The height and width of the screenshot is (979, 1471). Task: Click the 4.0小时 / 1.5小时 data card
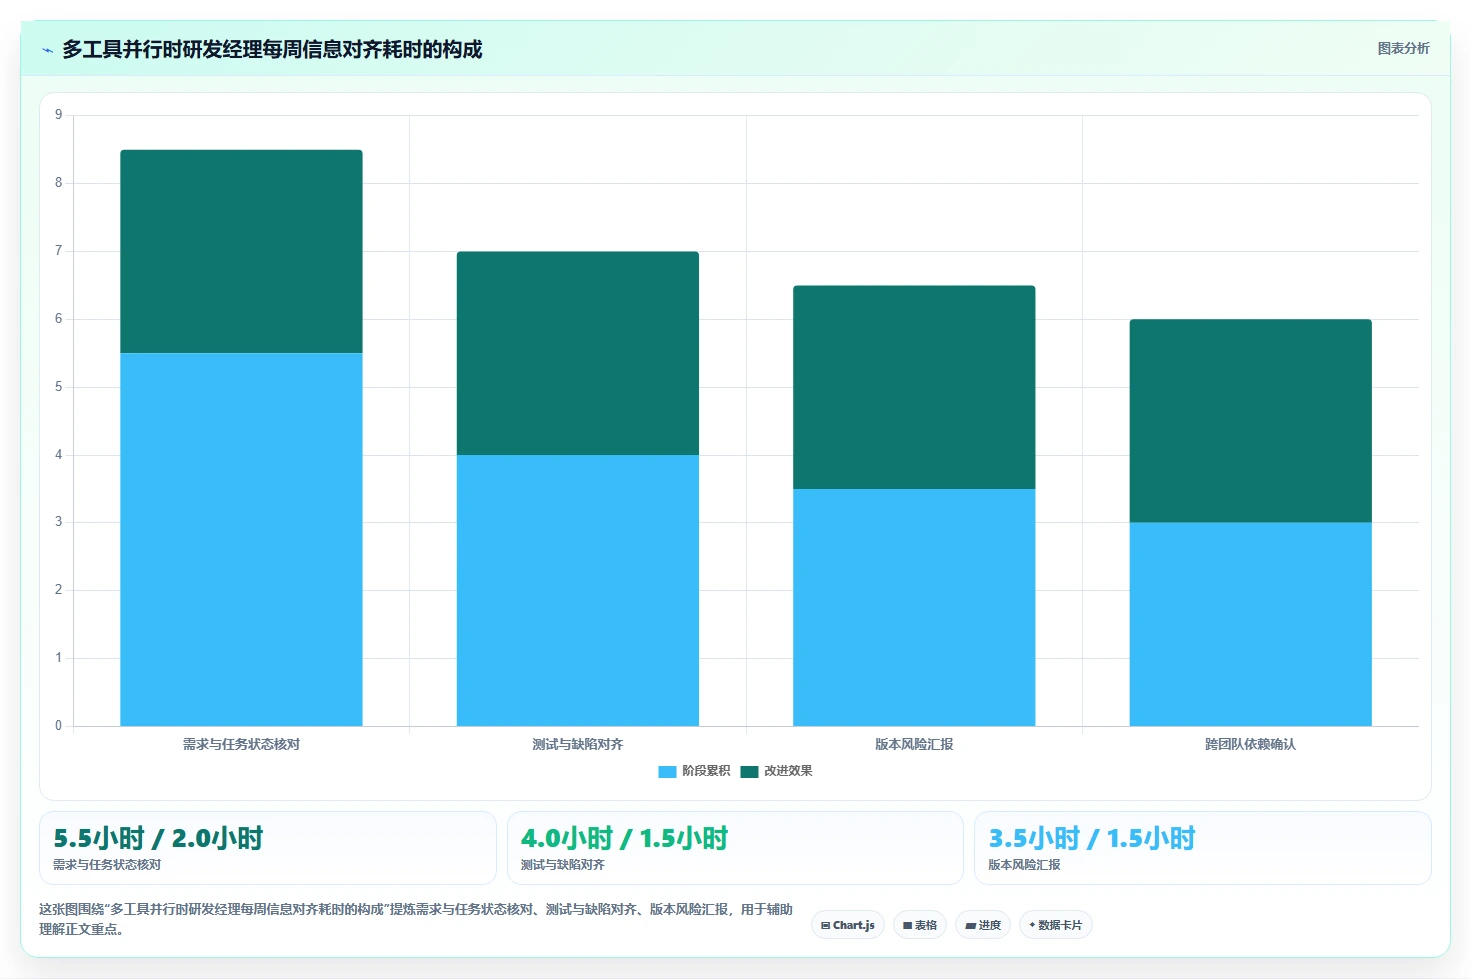(735, 848)
